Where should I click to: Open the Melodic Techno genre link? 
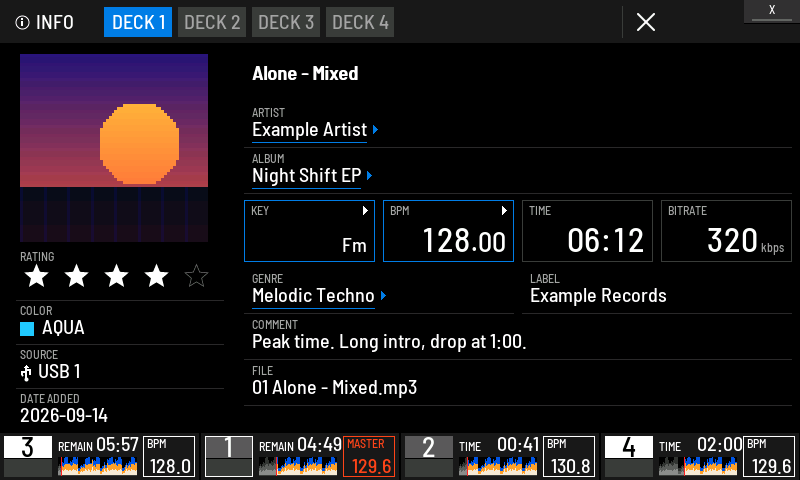(313, 296)
